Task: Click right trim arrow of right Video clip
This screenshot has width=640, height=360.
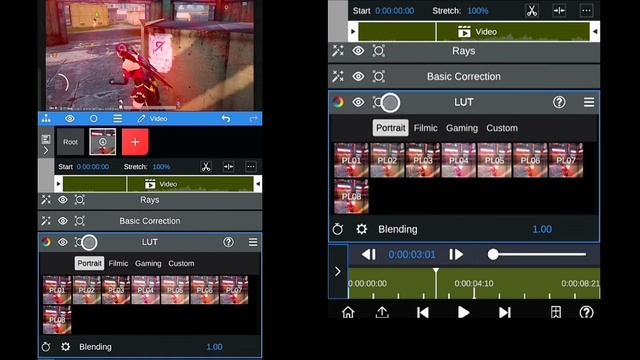Action: 595,31
